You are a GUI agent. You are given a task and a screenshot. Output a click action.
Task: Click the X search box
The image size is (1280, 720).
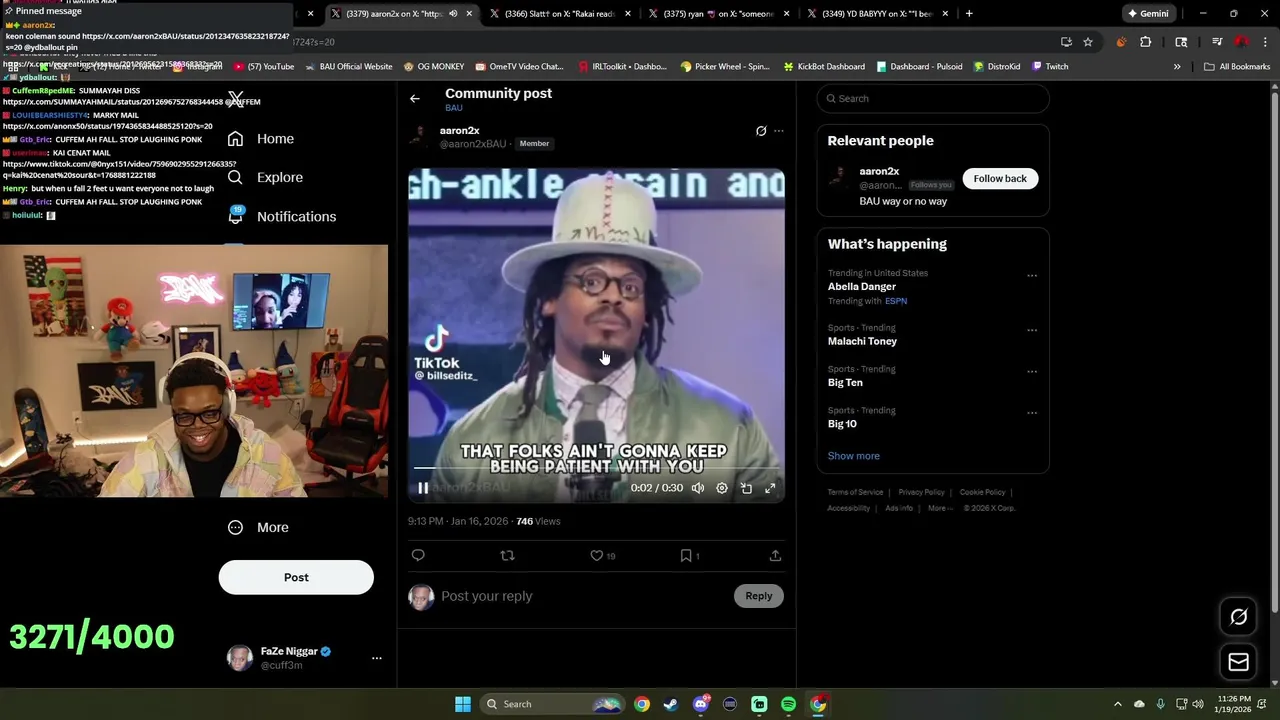click(933, 98)
